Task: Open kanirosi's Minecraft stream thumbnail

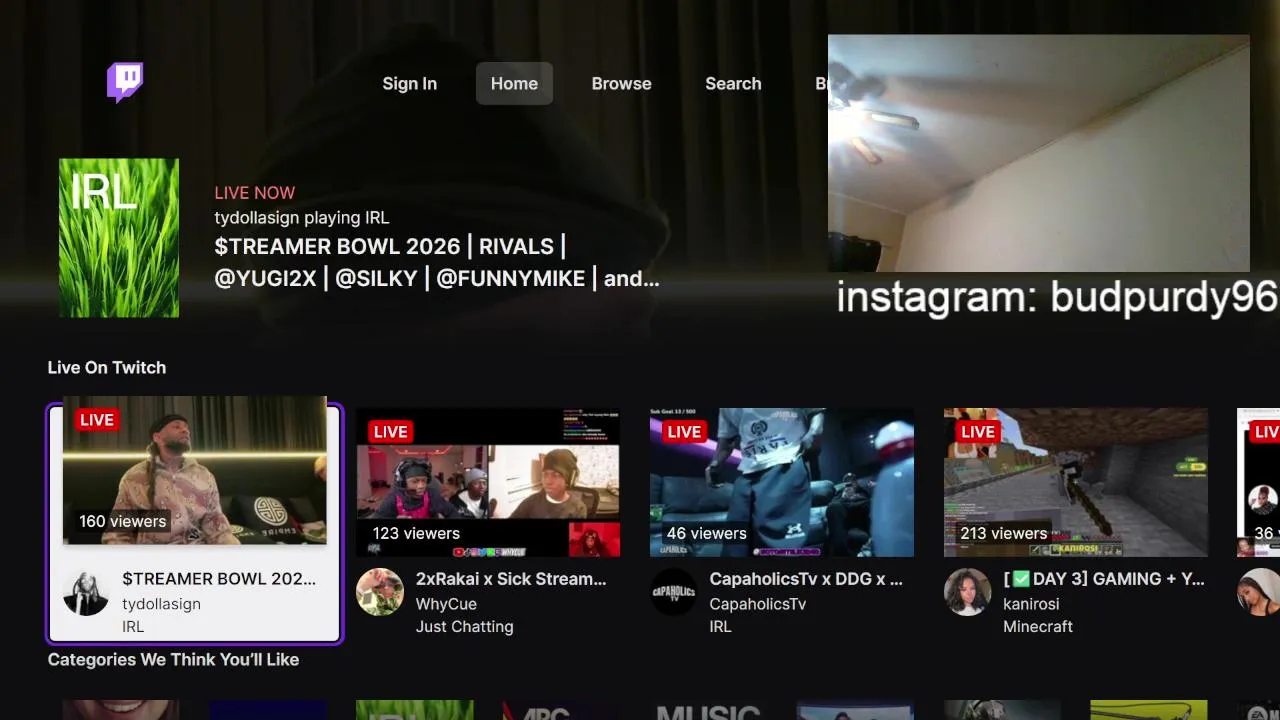Action: coord(1076,482)
